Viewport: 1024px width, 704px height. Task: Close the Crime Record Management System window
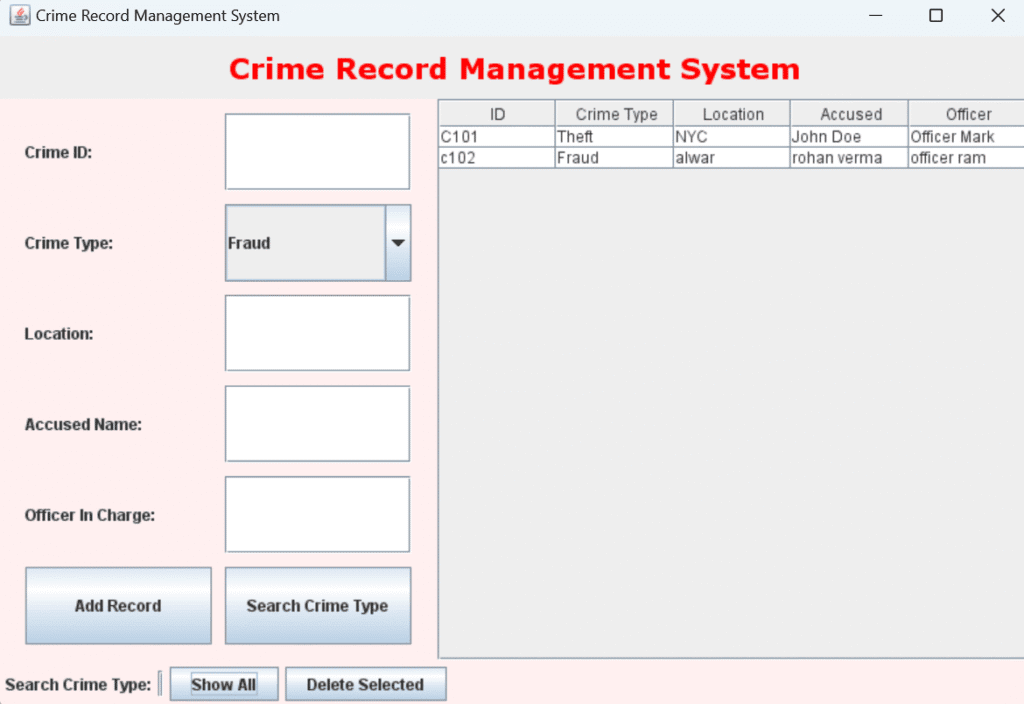tap(997, 16)
